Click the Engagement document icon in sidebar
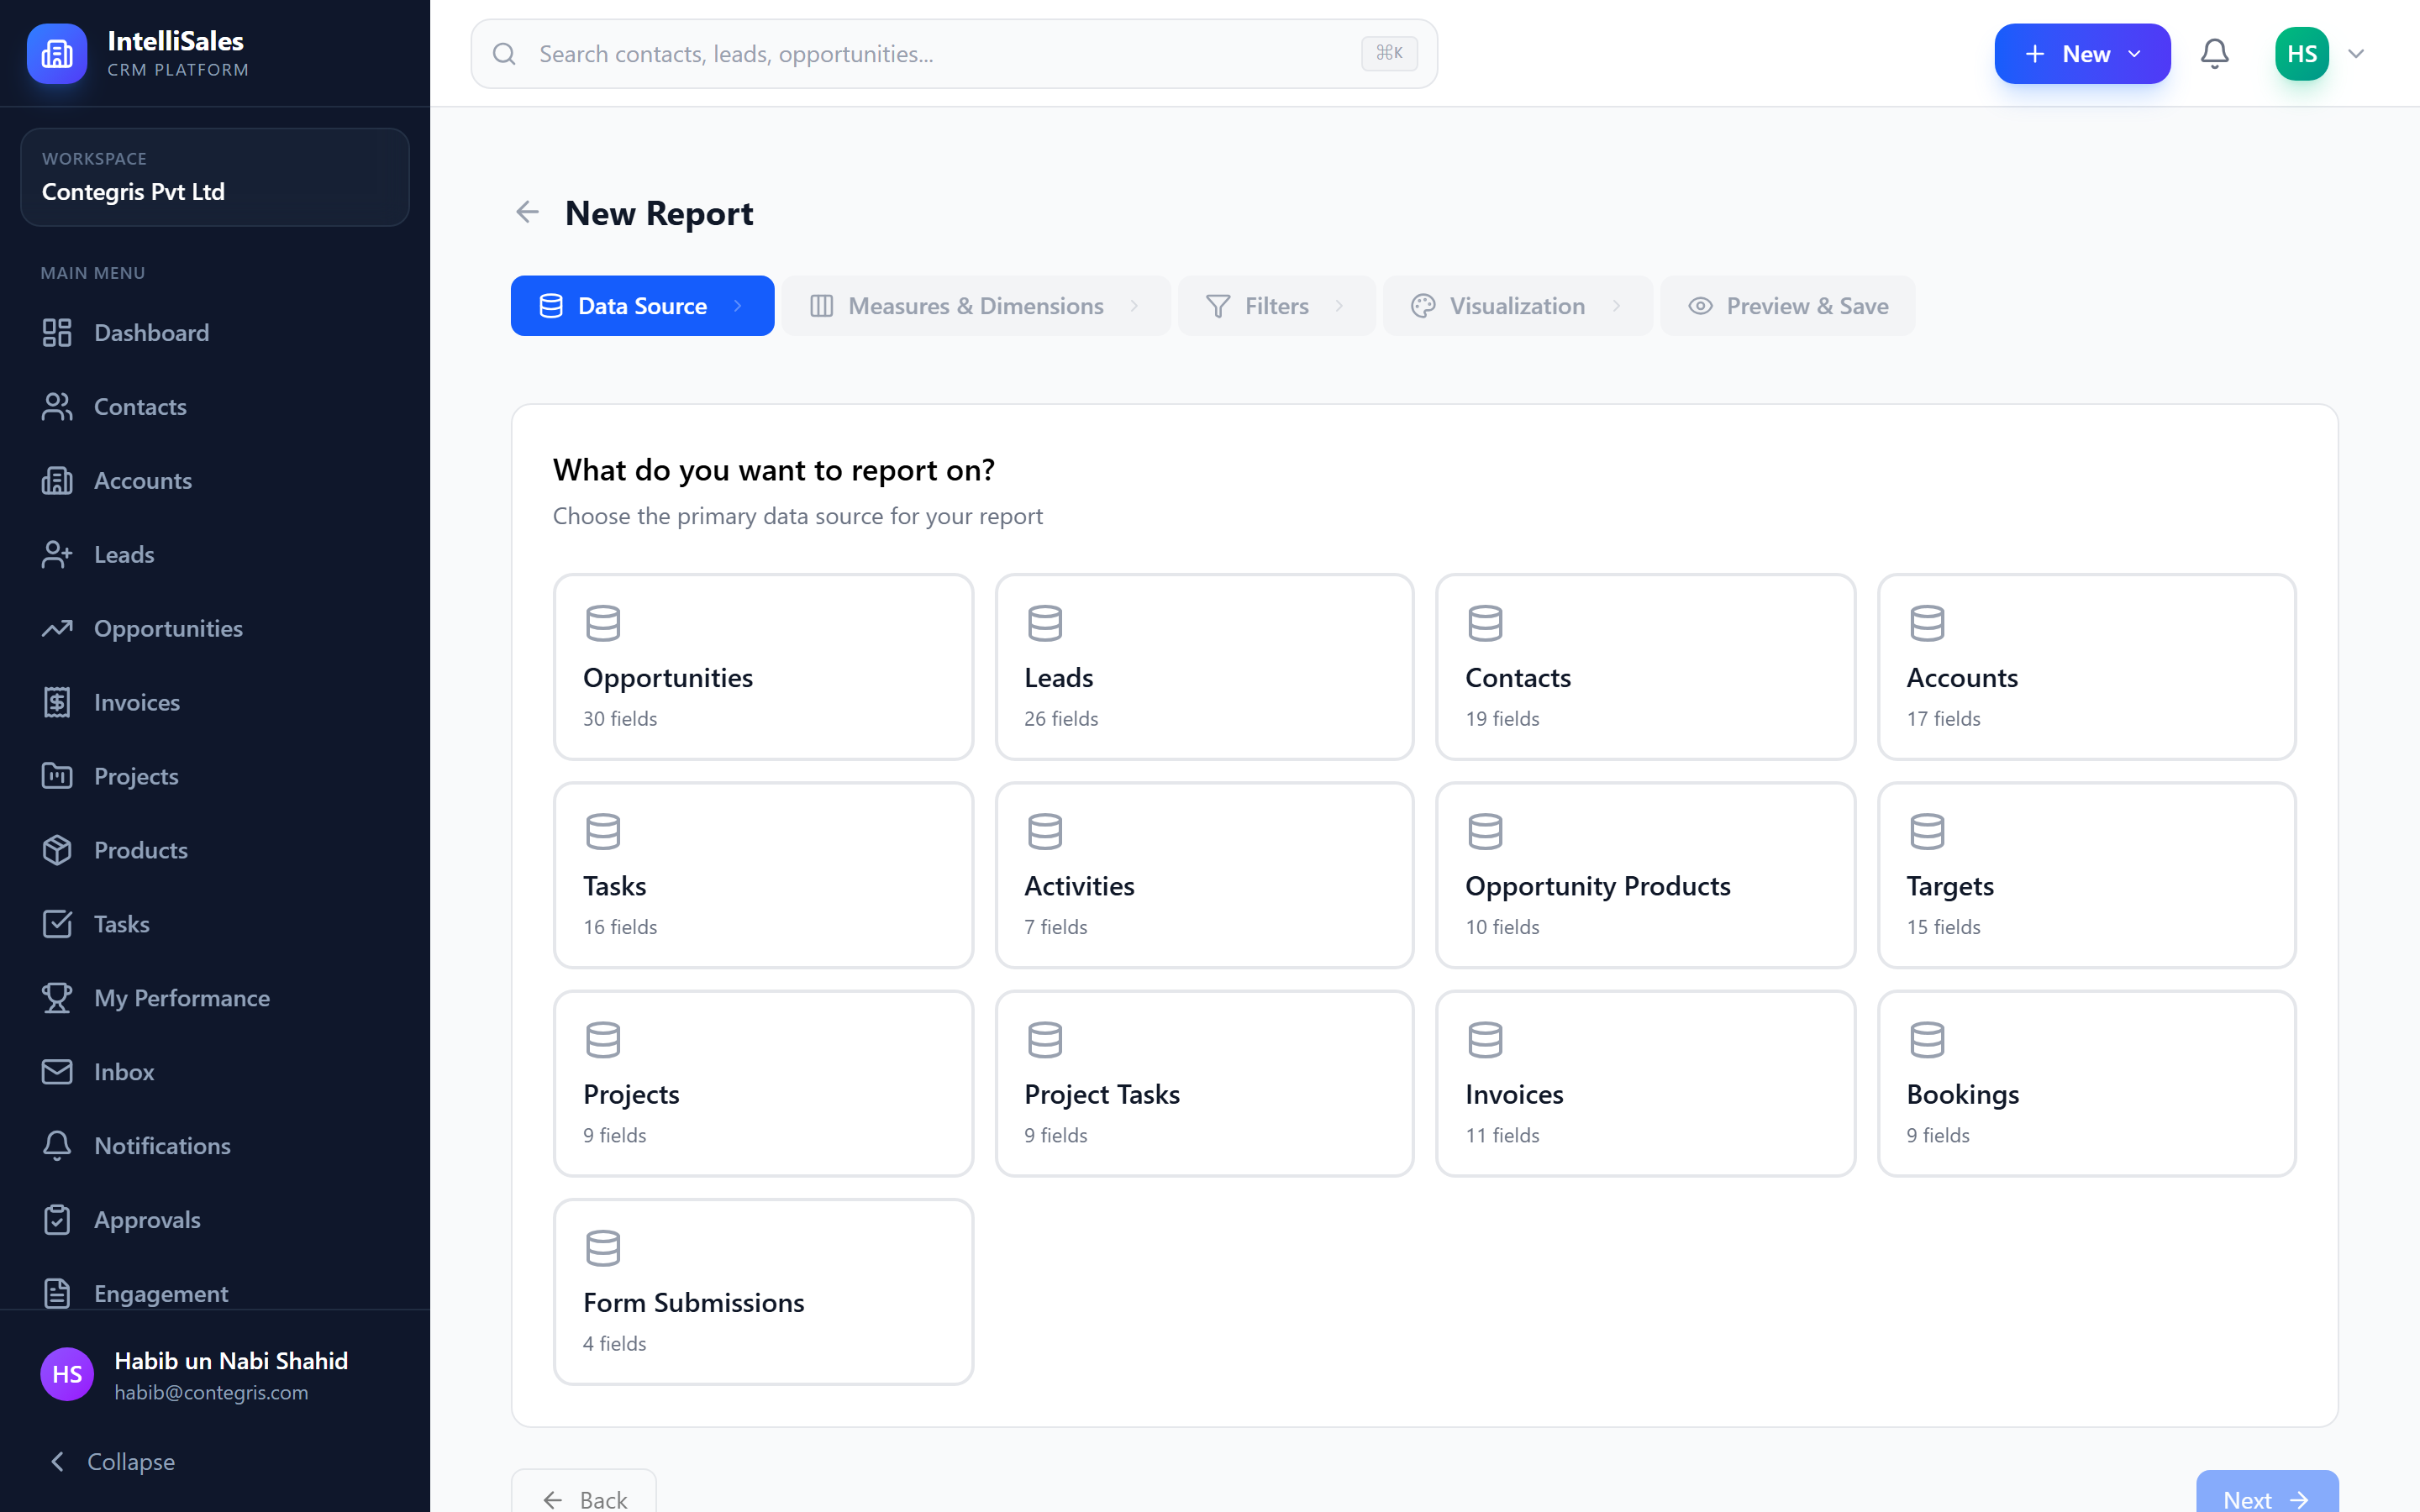This screenshot has height=1512, width=2420. tap(57, 1294)
